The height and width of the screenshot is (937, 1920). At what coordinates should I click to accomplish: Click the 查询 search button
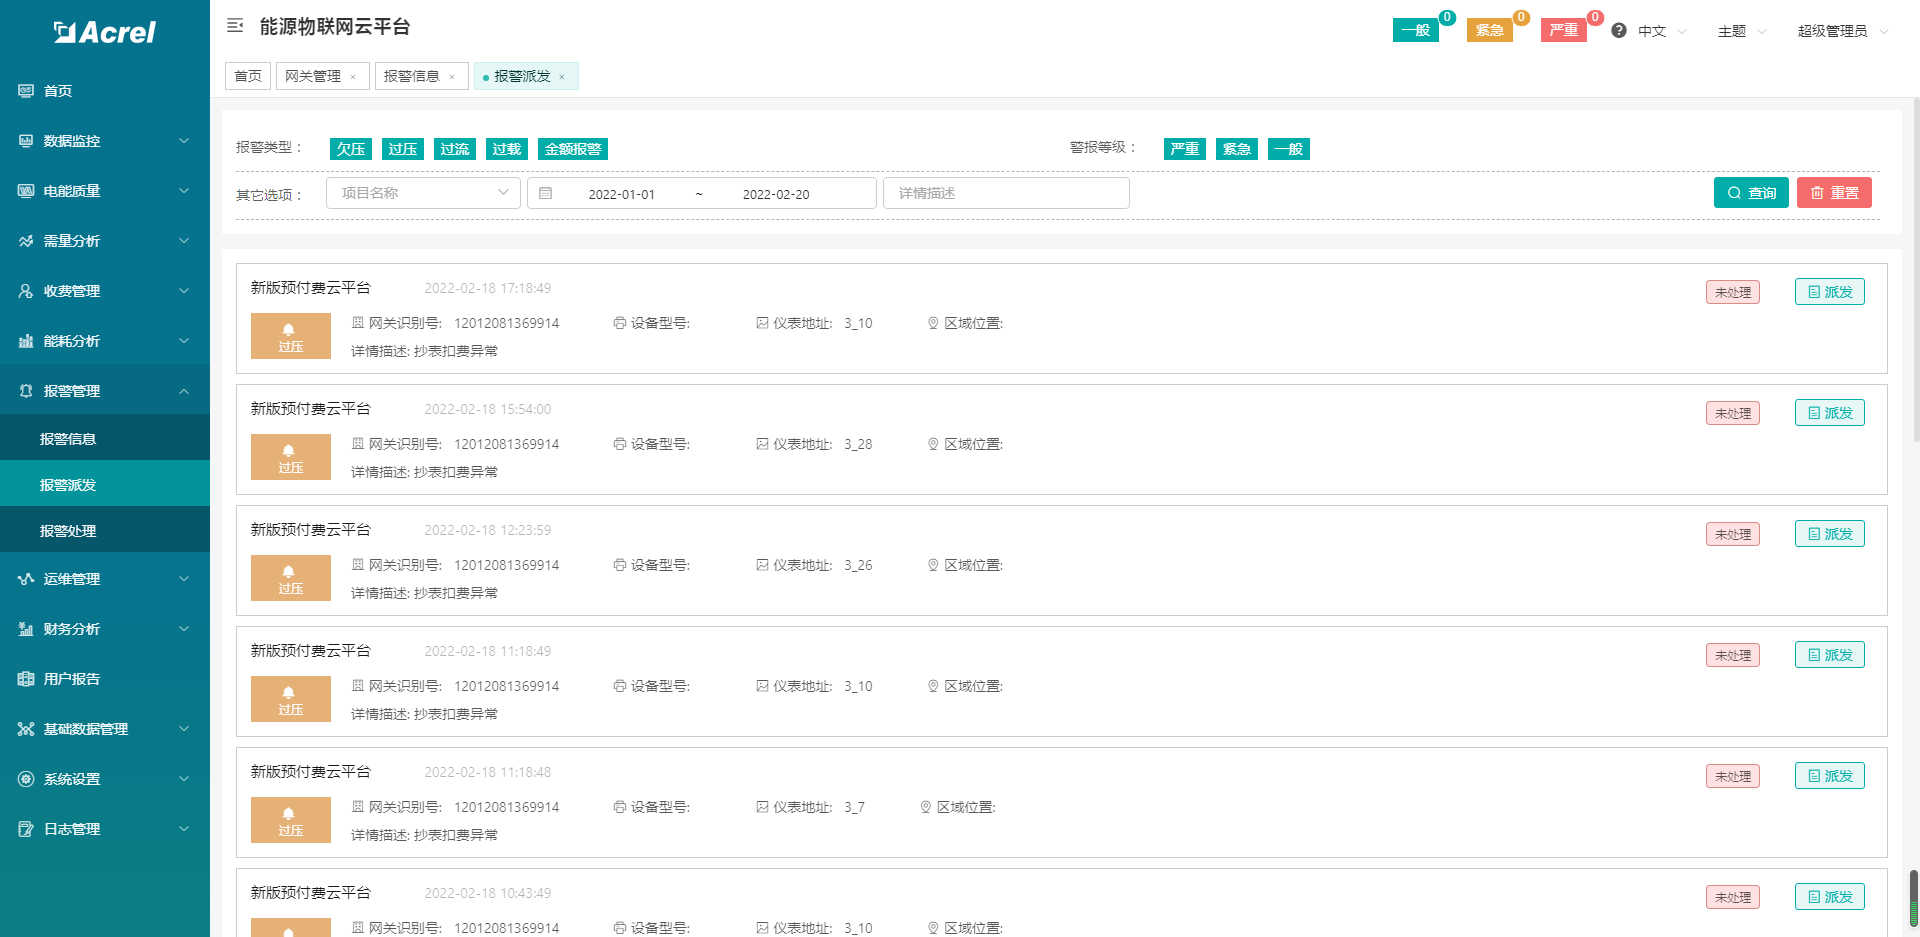pyautogui.click(x=1750, y=193)
